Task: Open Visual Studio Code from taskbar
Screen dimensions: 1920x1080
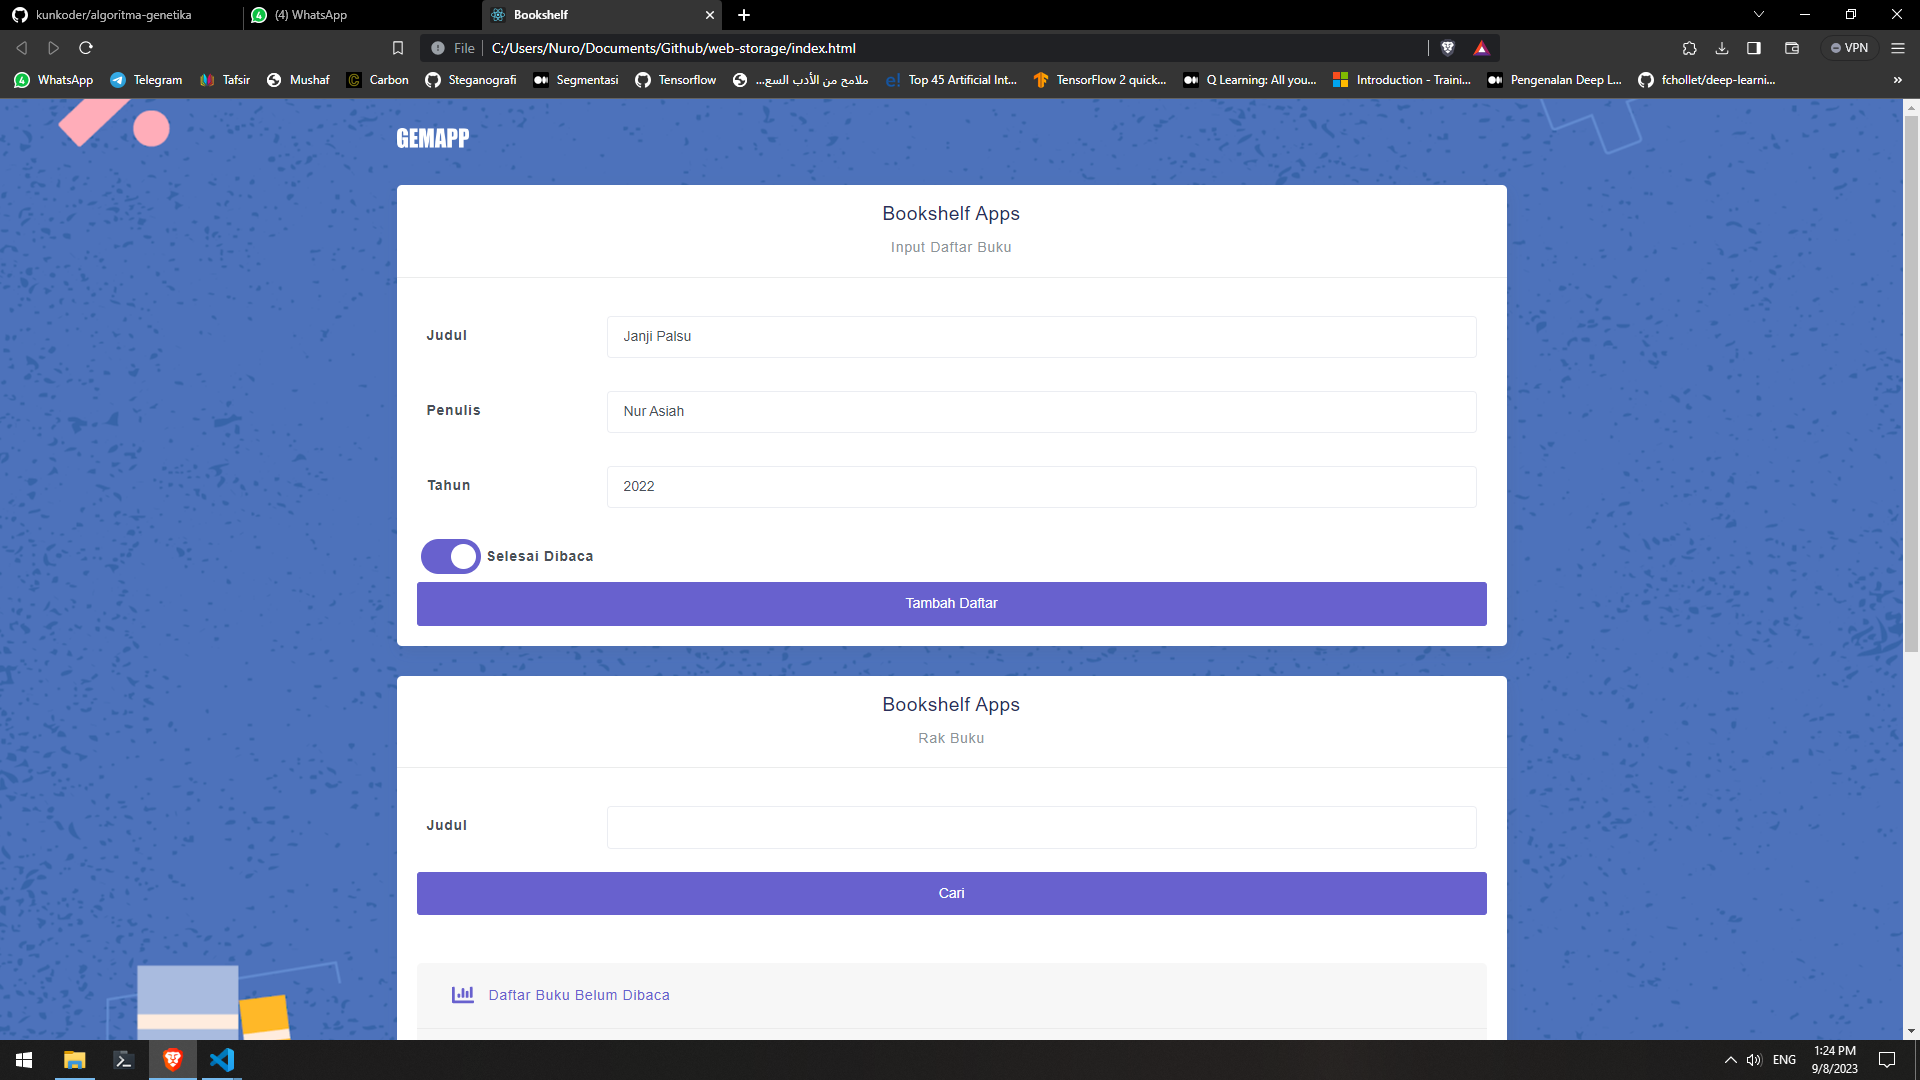Action: click(x=222, y=1060)
